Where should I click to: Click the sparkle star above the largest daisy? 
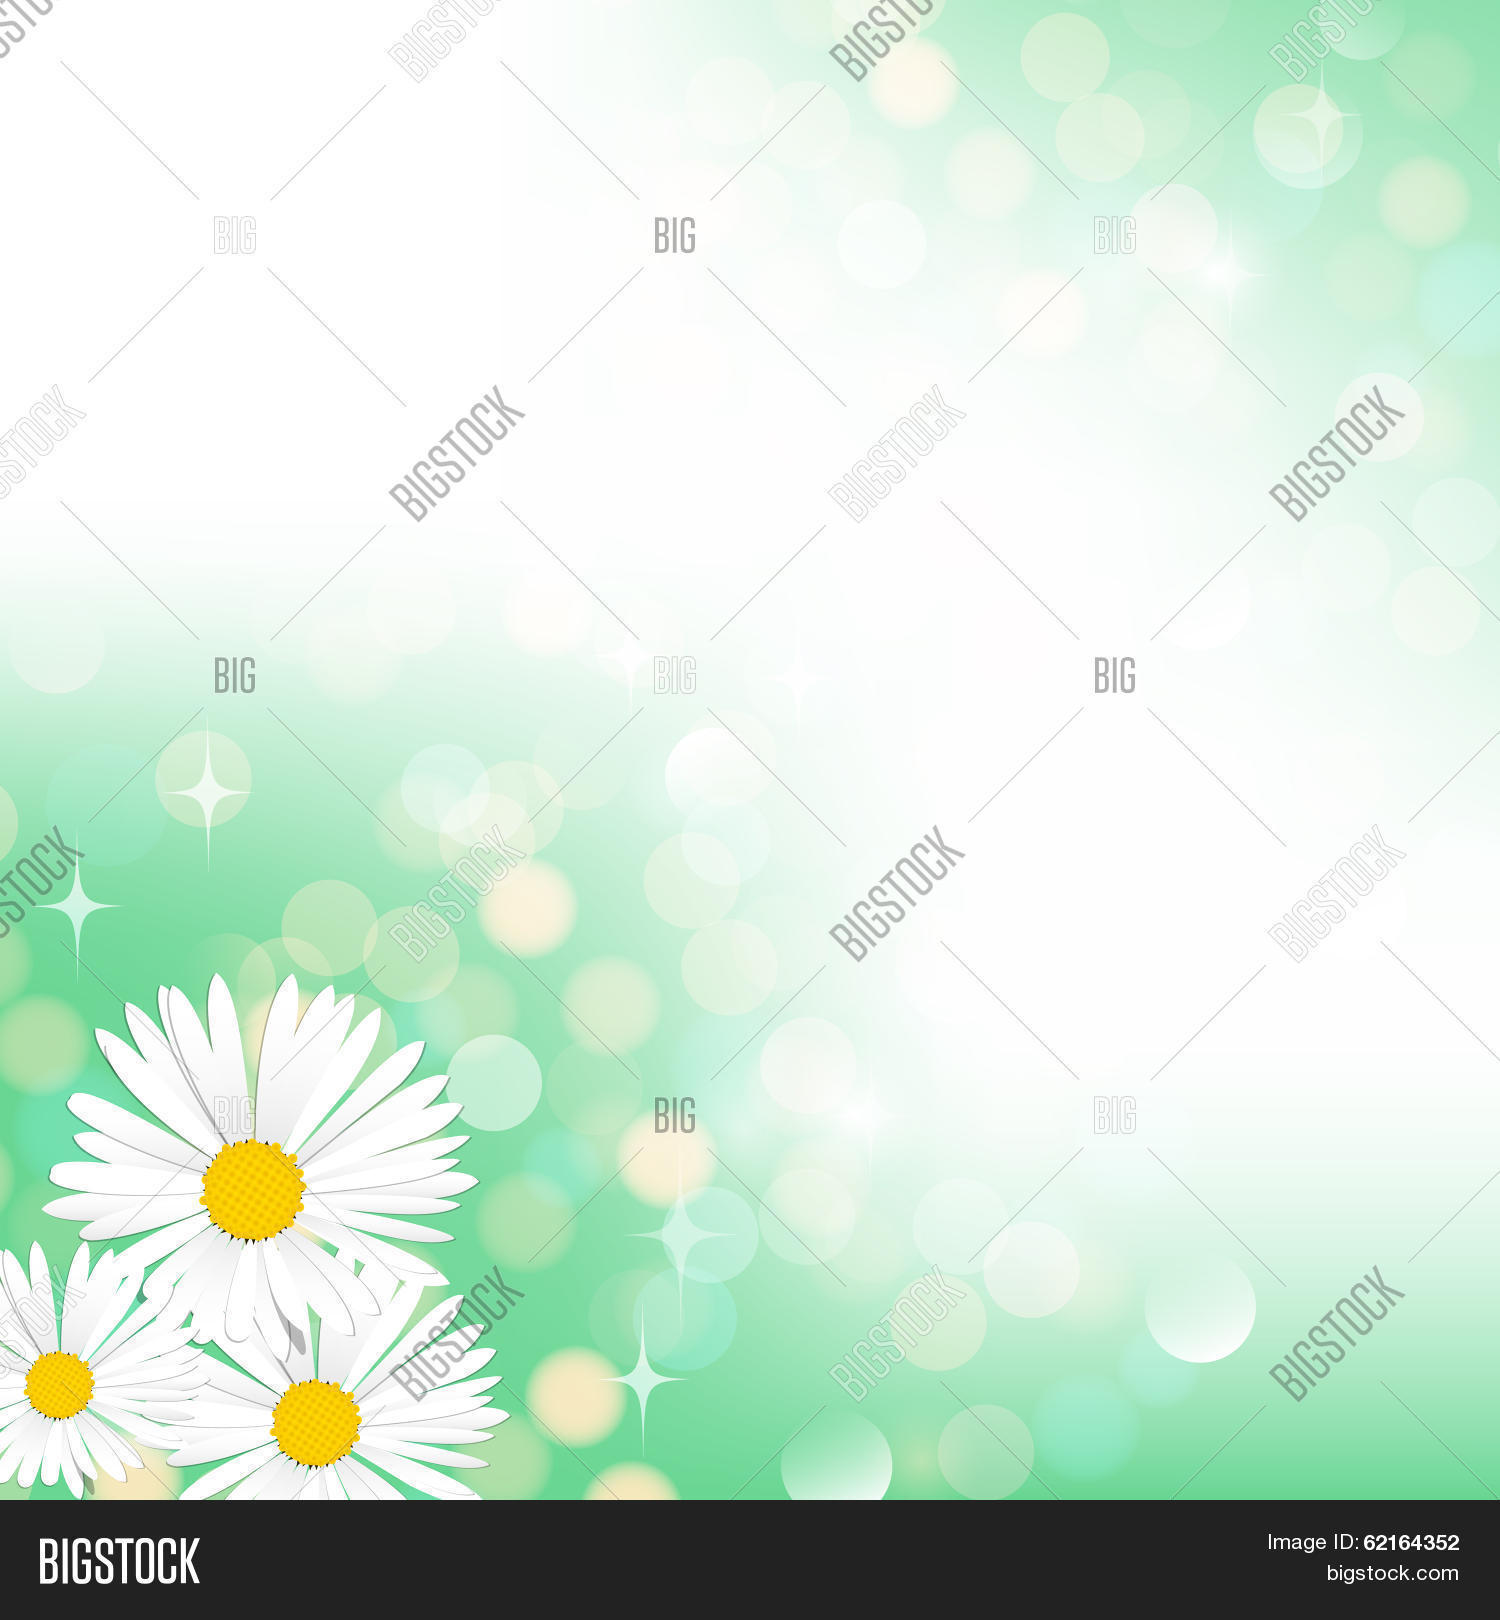(207, 791)
